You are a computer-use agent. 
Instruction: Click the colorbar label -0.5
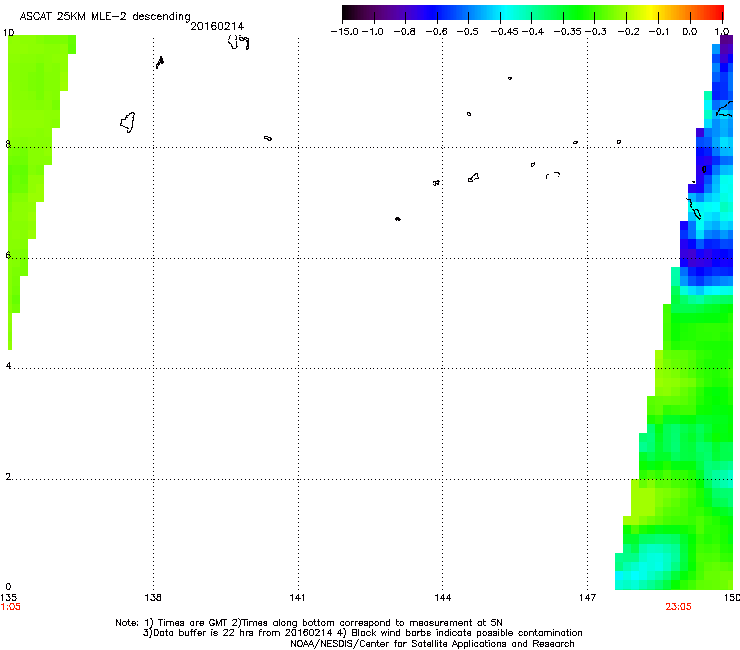467,32
